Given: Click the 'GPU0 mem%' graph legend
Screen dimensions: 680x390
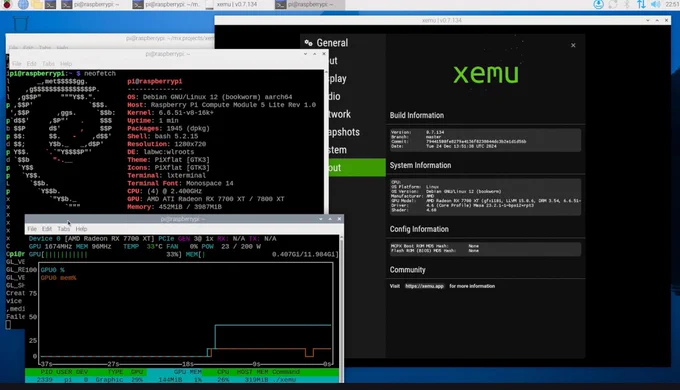Looking at the screenshot, I should [59, 278].
